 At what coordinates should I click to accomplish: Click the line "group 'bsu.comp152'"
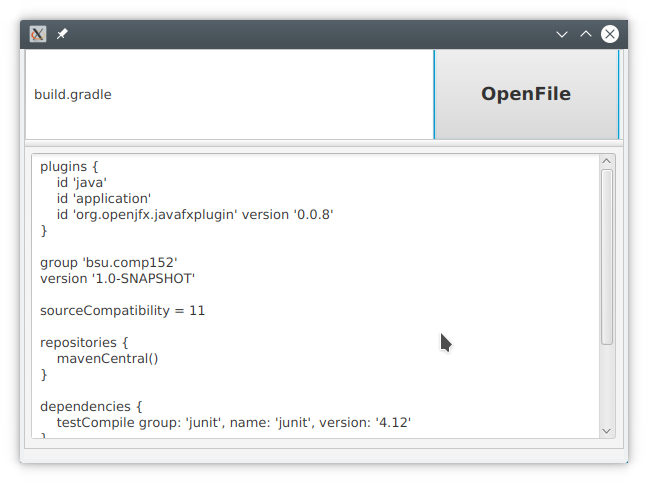tap(109, 263)
